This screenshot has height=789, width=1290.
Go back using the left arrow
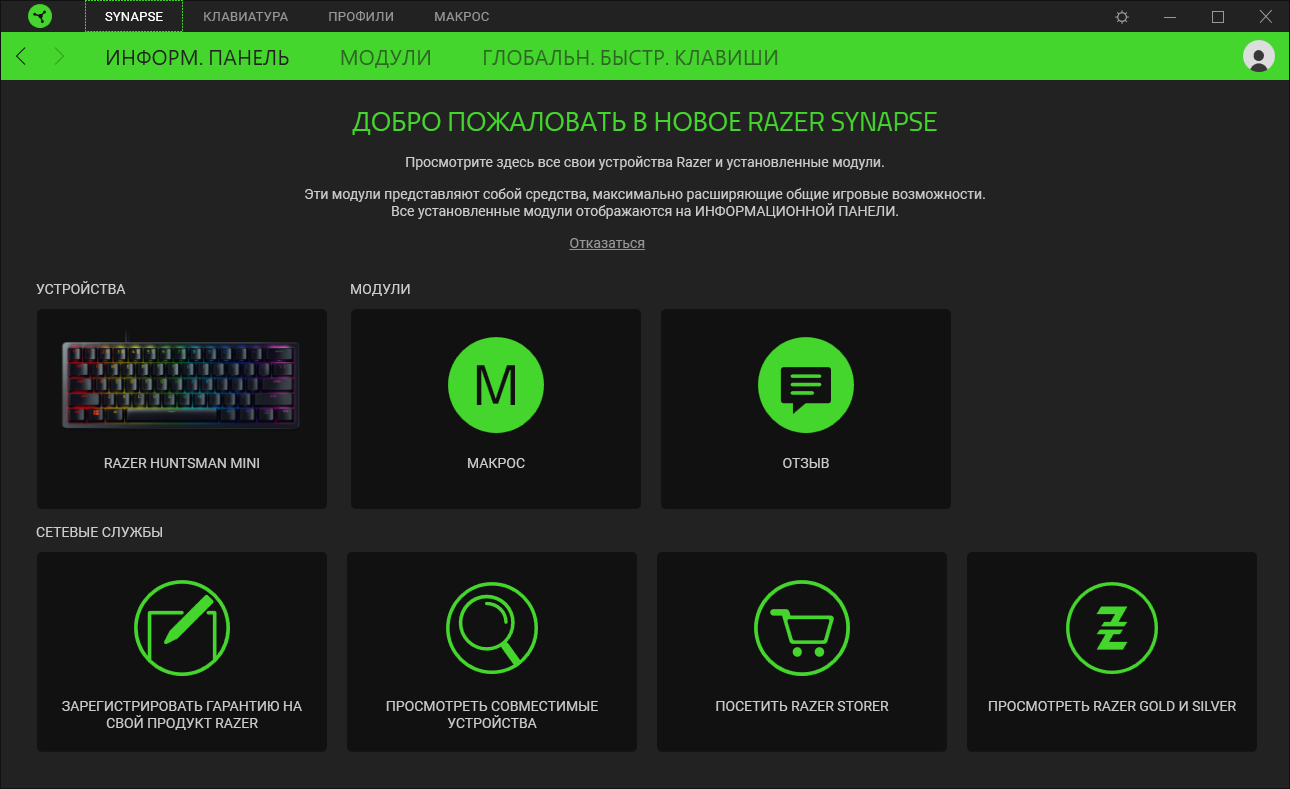[x=22, y=57]
